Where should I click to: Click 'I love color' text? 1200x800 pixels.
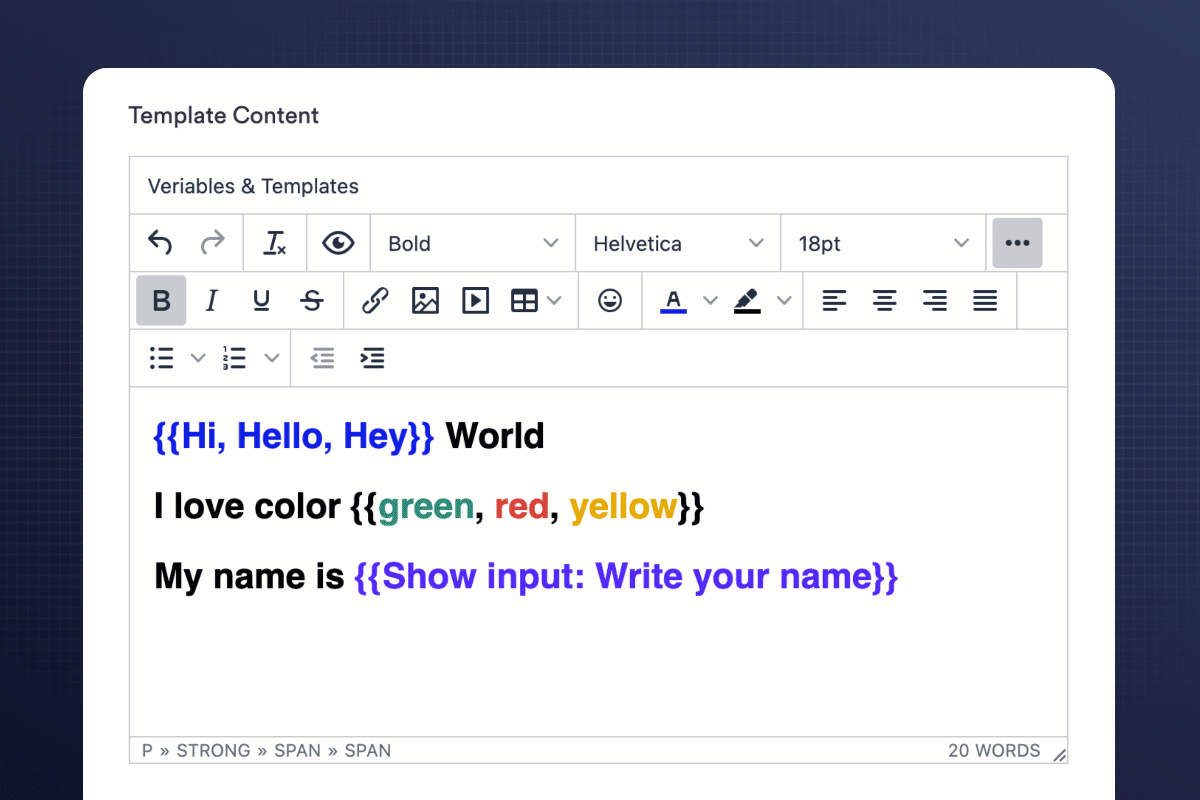247,507
